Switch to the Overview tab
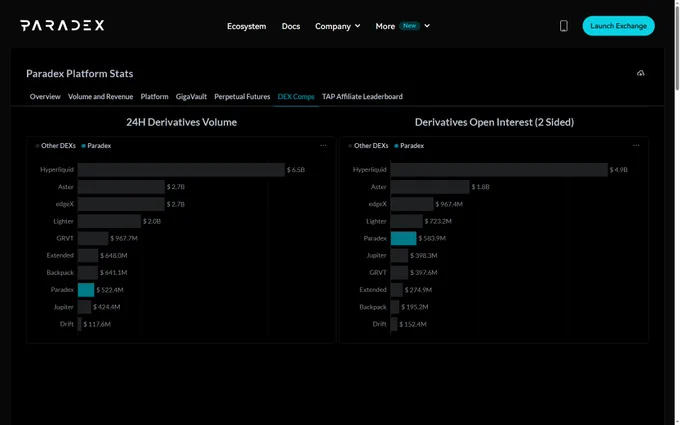 [45, 97]
